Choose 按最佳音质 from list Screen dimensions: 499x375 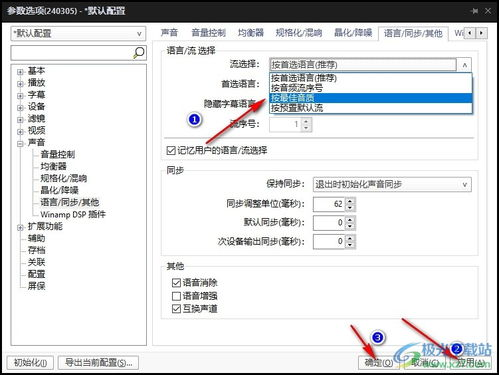(x=371, y=98)
